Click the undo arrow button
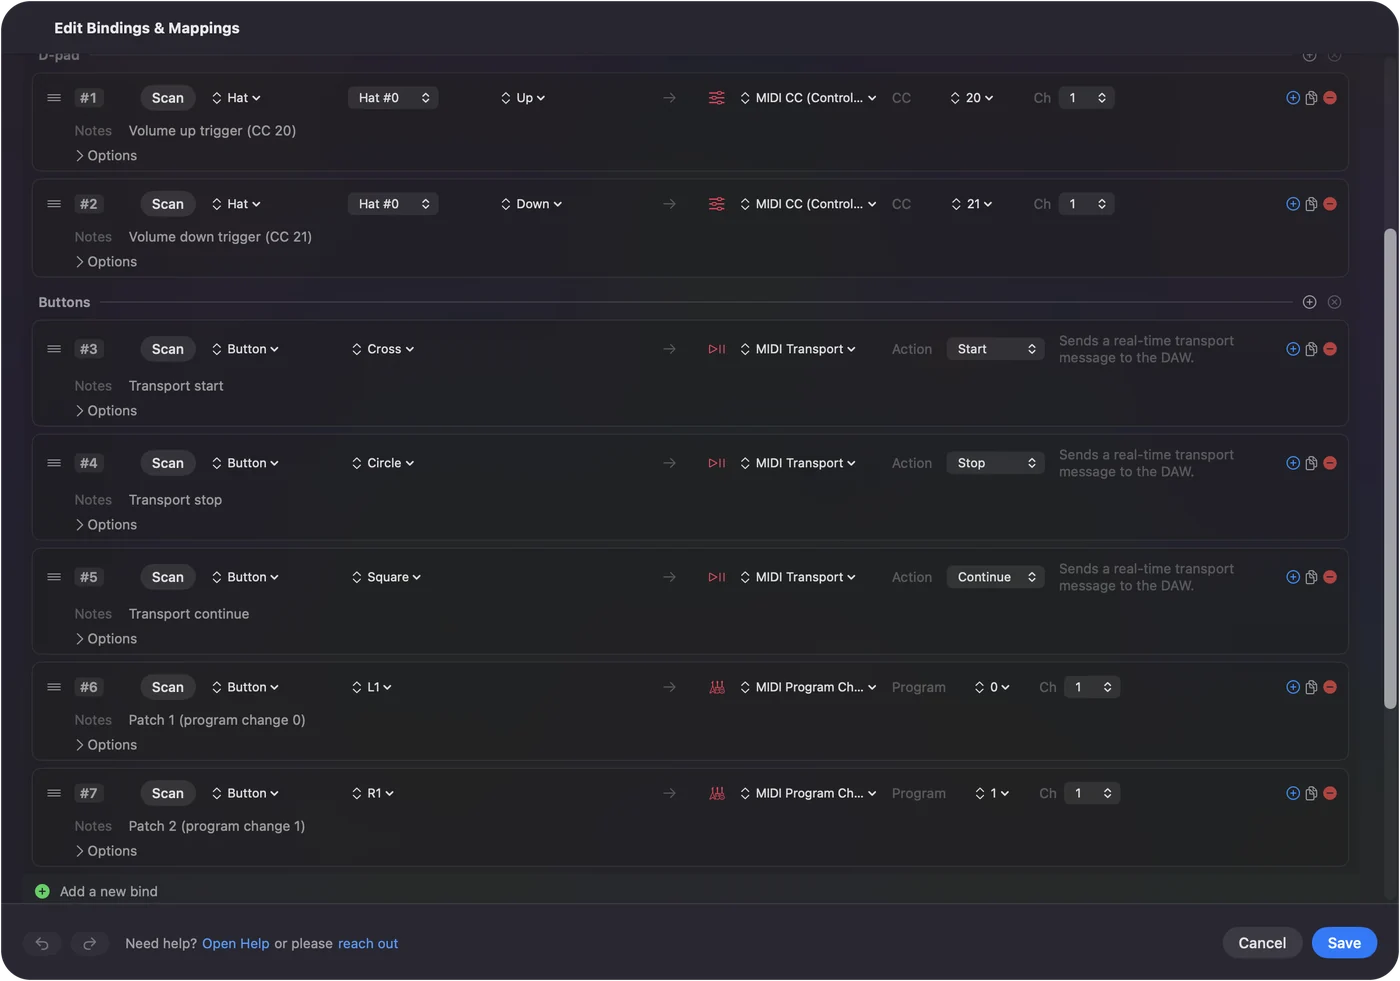The width and height of the screenshot is (1400, 981). coord(42,943)
